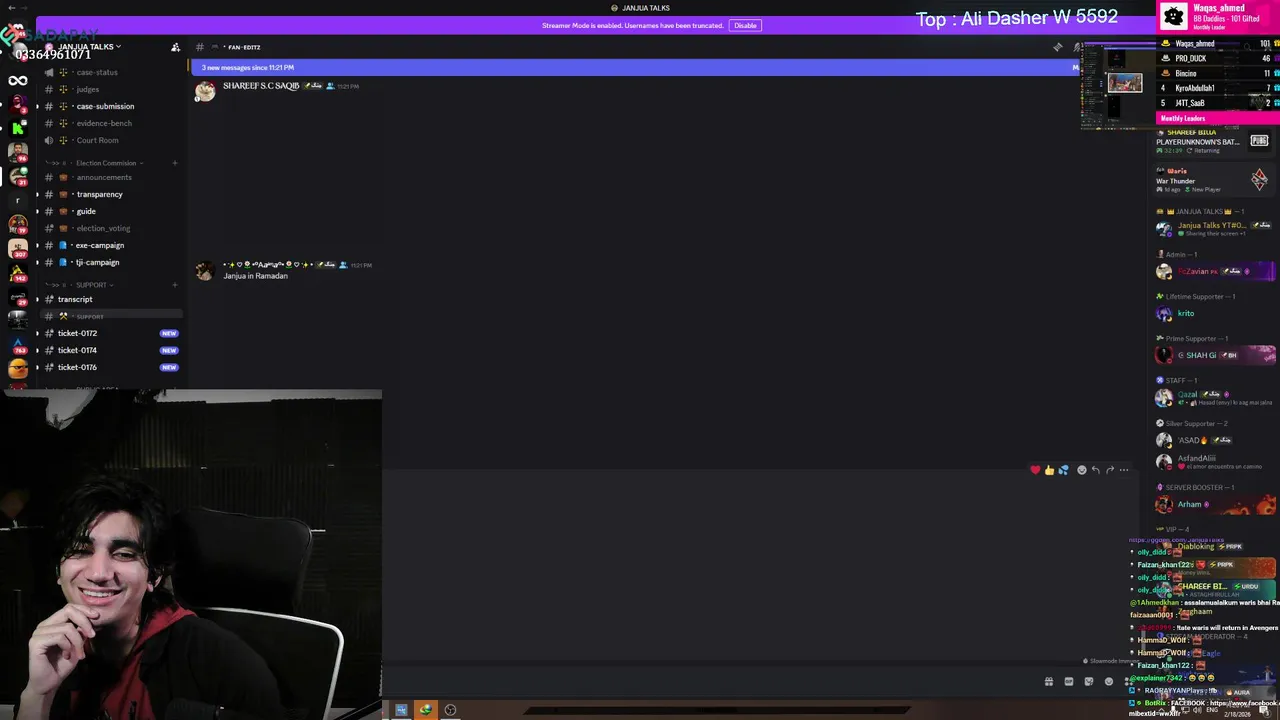The image size is (1280, 720).
Task: Click the War Thunder activity card
Action: 1215,180
